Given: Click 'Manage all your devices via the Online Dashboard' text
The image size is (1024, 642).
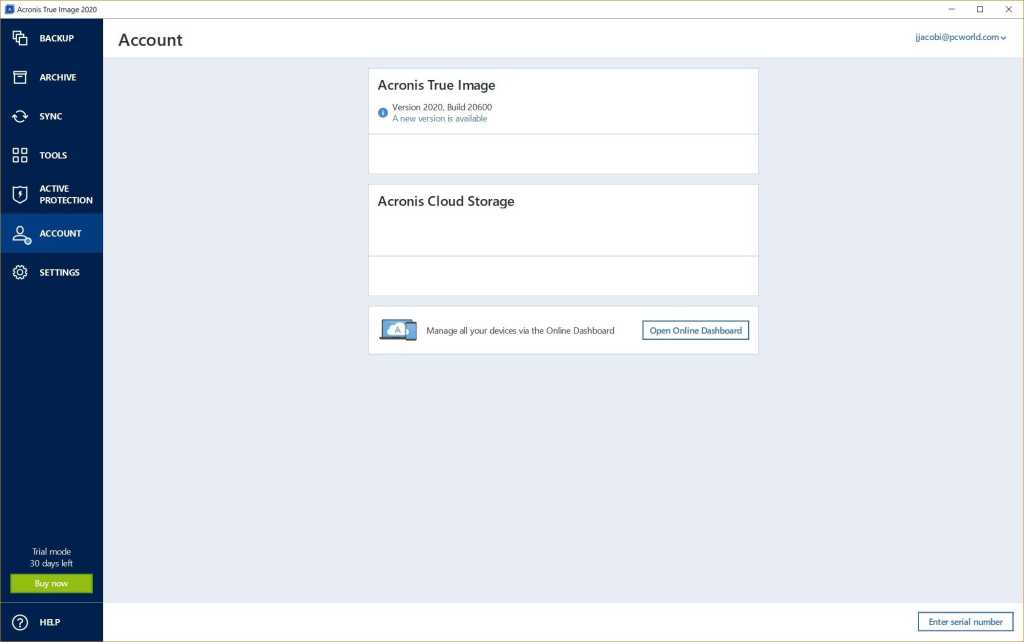Looking at the screenshot, I should 520,330.
